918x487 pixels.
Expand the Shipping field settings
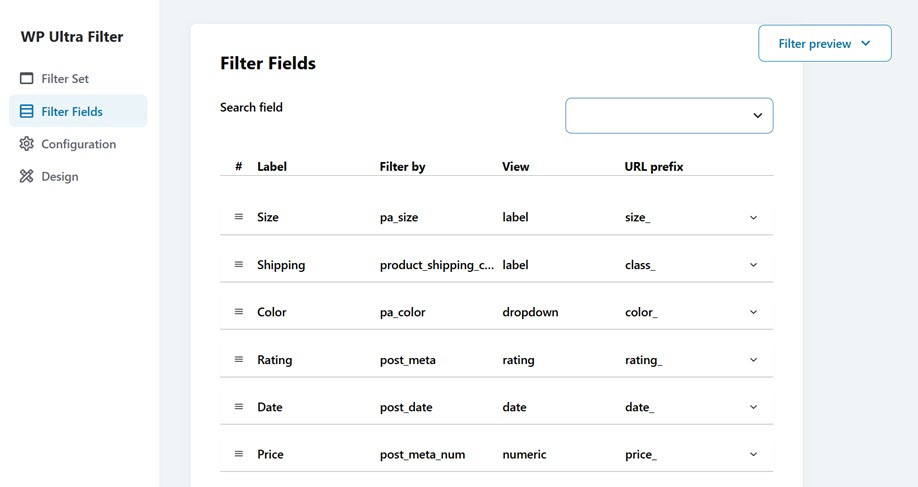click(753, 265)
